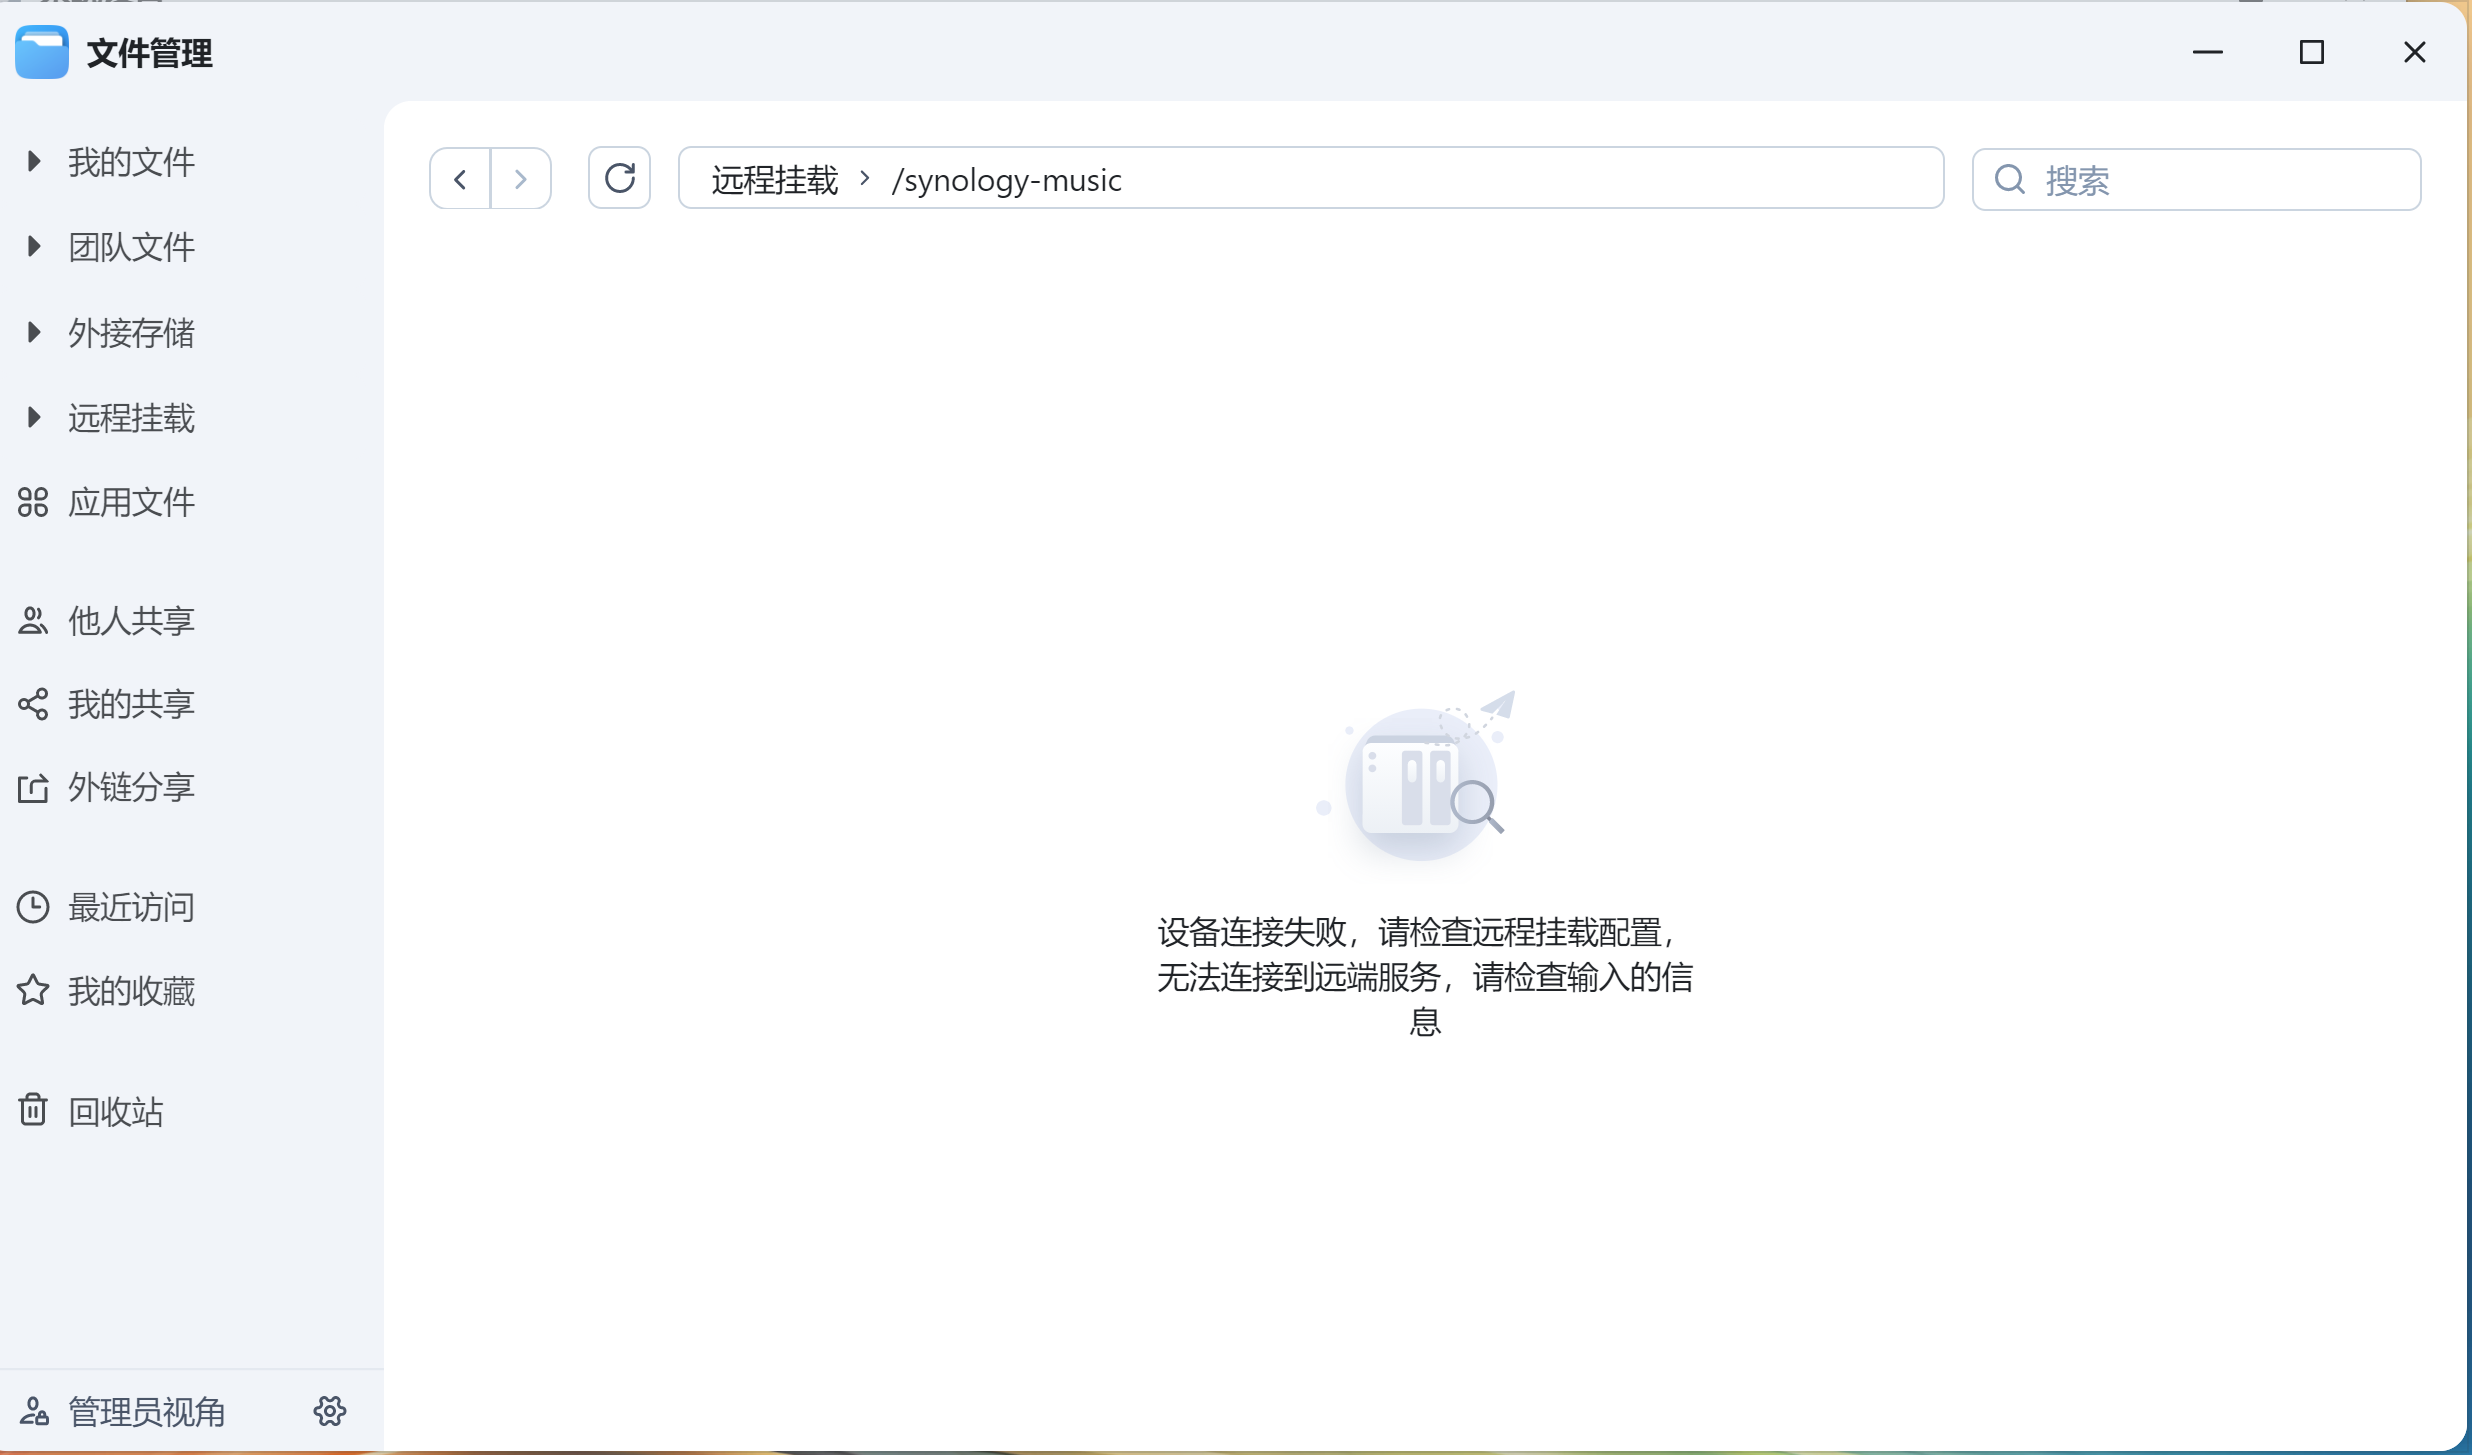The height and width of the screenshot is (1455, 2472).
Task: Open 他人共享 in the sidebar
Action: coord(130,621)
